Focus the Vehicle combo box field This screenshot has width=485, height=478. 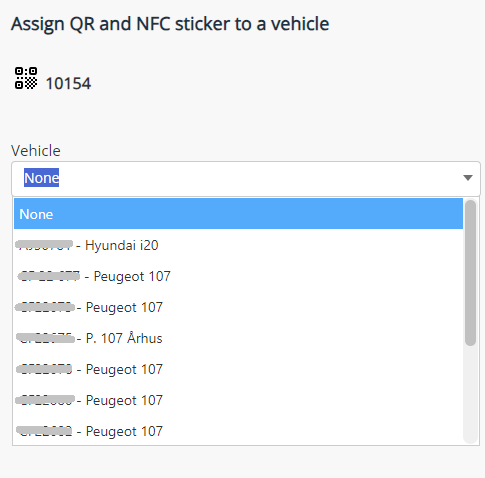pyautogui.click(x=246, y=179)
